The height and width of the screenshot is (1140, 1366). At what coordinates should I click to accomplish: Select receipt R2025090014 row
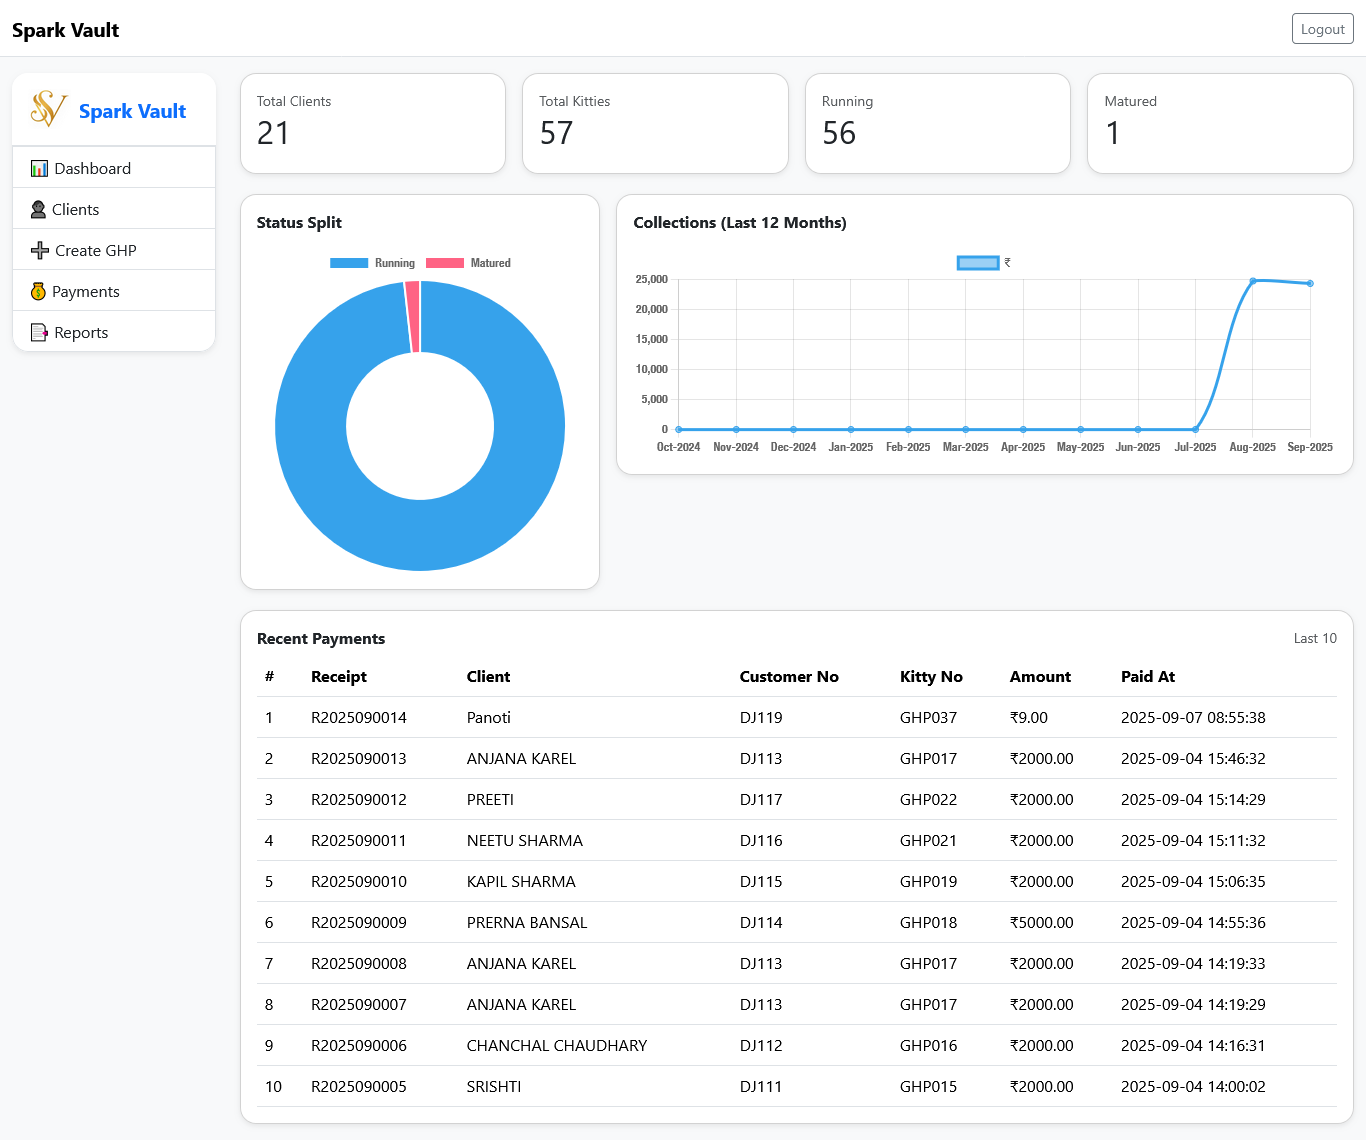359,717
